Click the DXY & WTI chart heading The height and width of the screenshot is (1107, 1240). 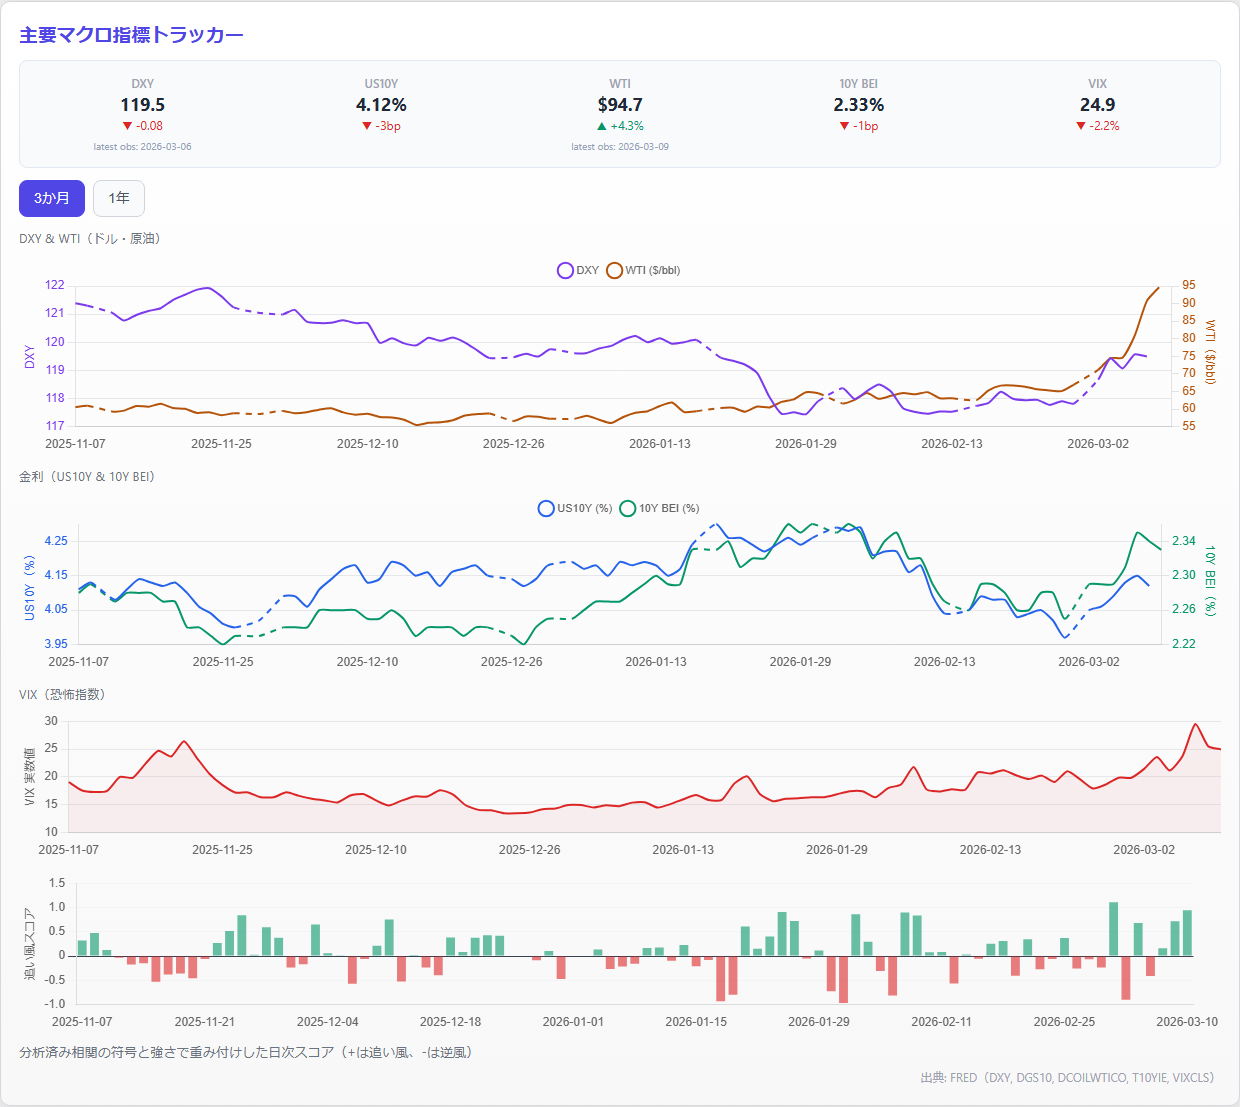tap(90, 239)
